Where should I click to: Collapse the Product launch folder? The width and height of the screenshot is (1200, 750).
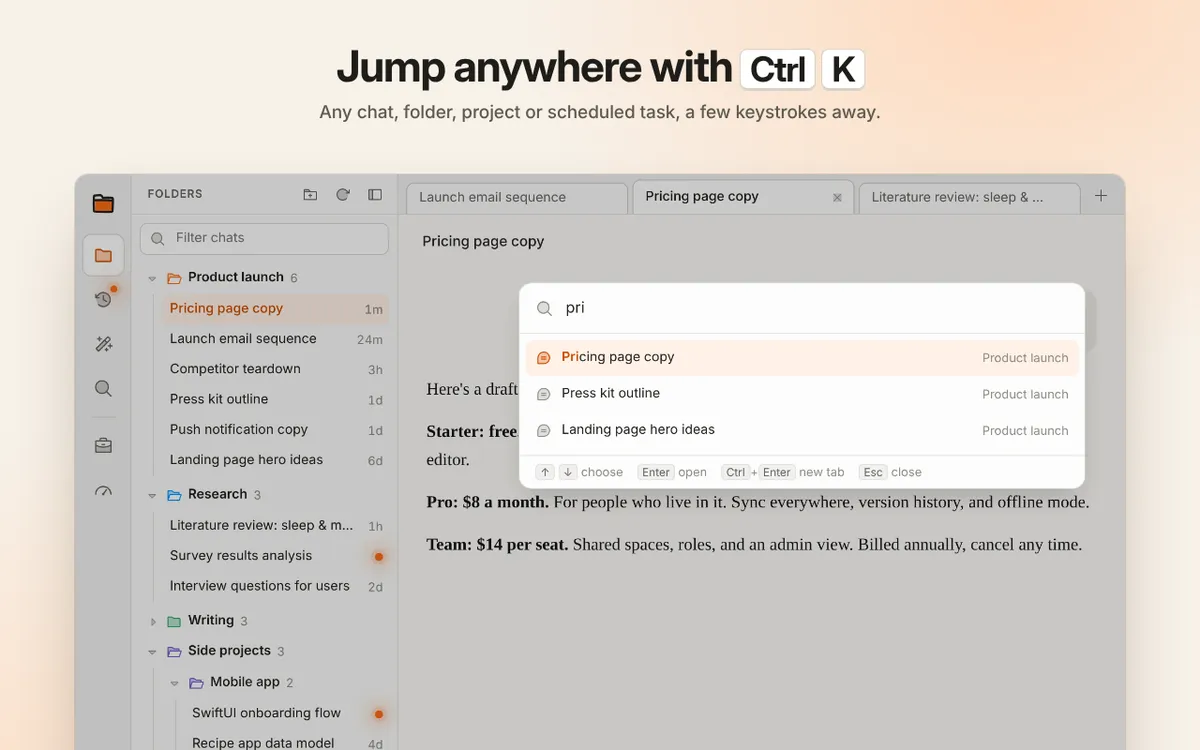(152, 278)
